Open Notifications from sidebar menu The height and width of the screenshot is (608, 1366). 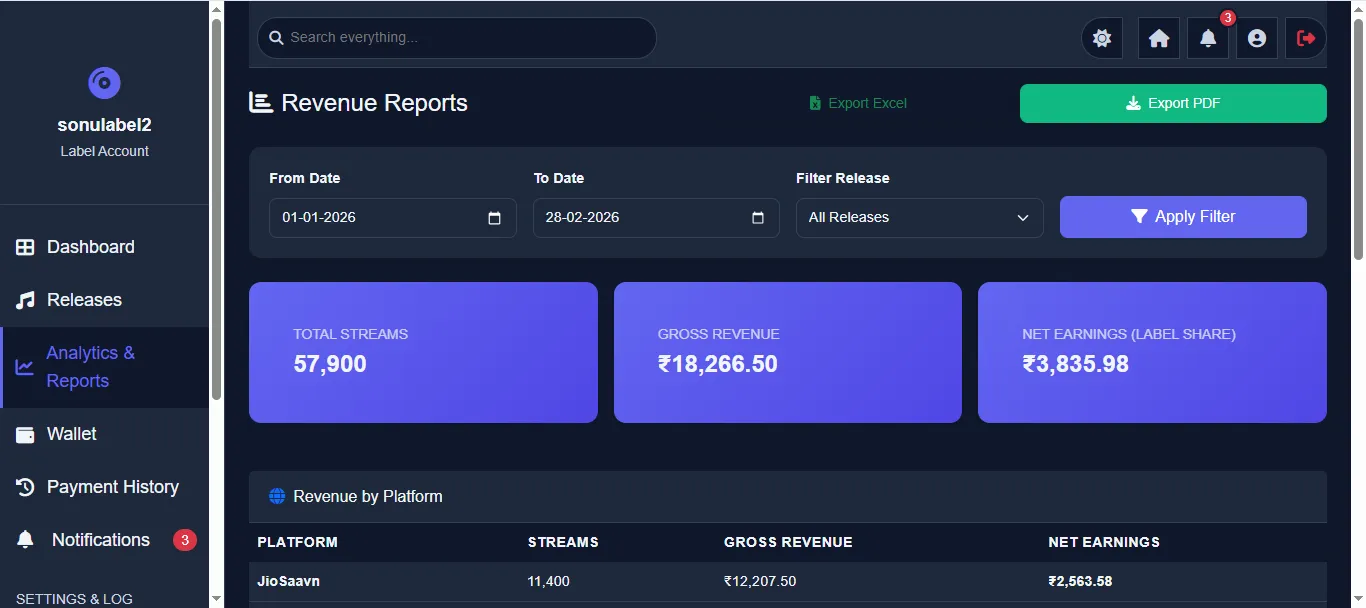pyautogui.click(x=104, y=540)
